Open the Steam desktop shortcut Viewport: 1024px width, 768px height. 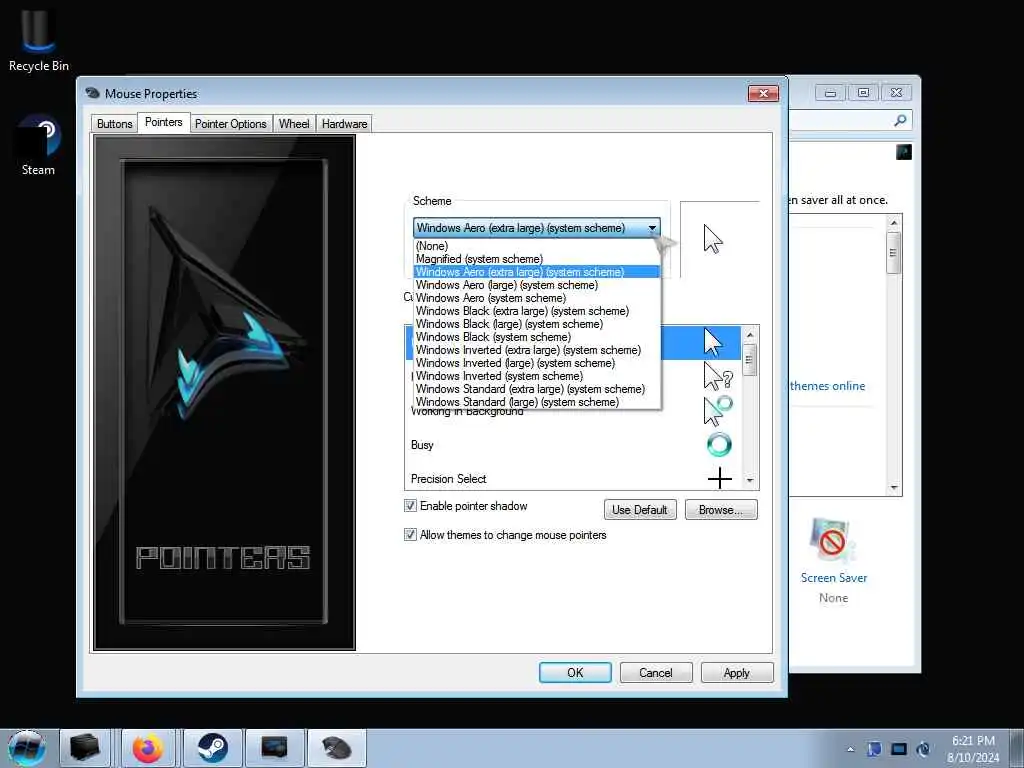coord(38,145)
